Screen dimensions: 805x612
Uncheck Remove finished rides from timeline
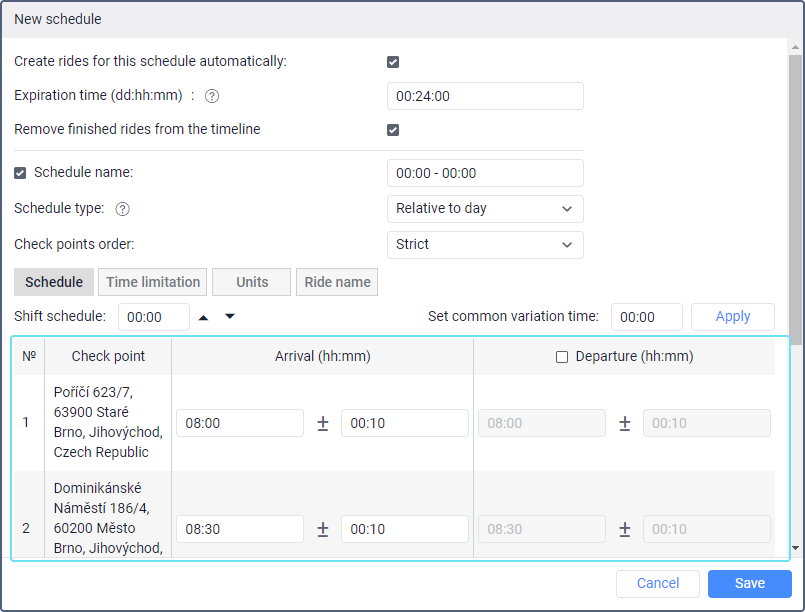coord(393,130)
